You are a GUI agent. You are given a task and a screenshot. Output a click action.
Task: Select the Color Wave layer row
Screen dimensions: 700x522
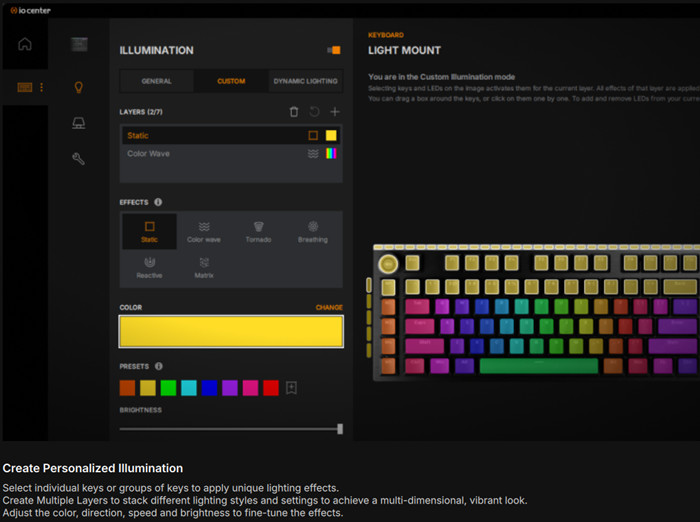pyautogui.click(x=231, y=154)
